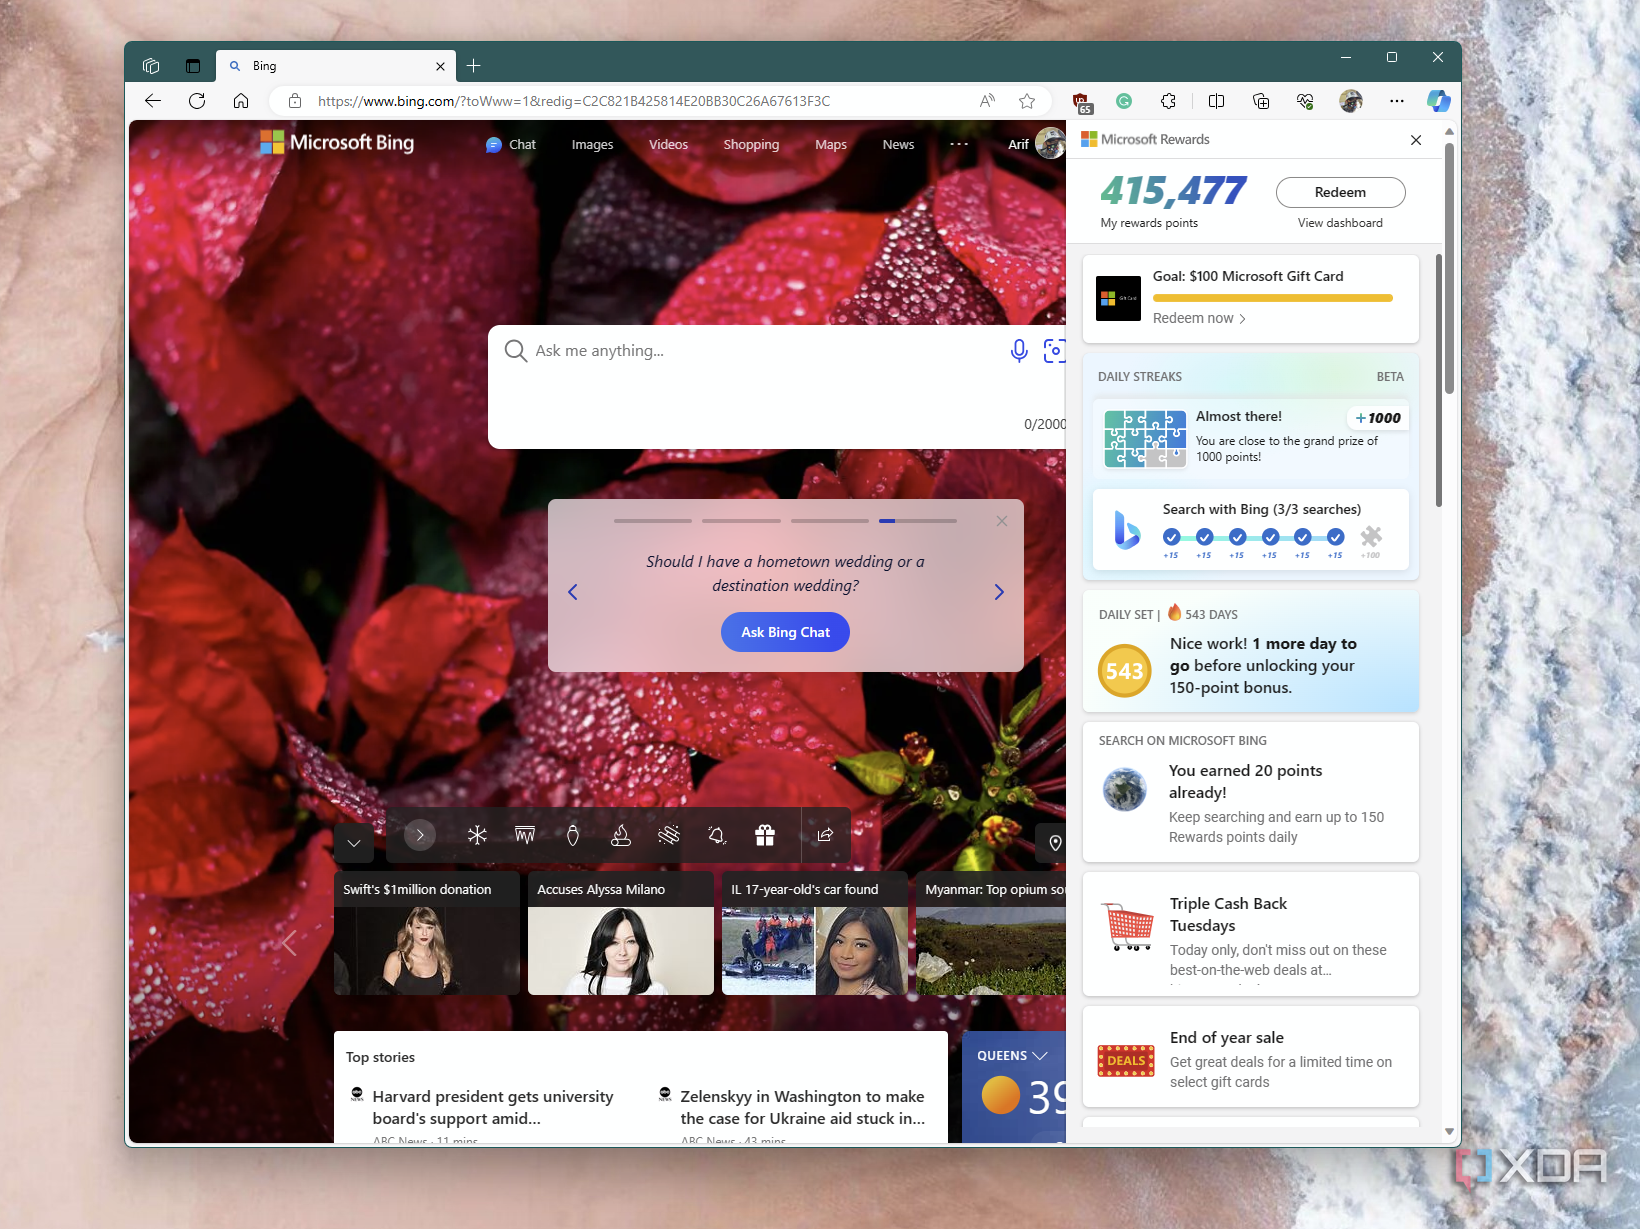Select the Shopping menu item
The height and width of the screenshot is (1229, 1640).
[751, 144]
